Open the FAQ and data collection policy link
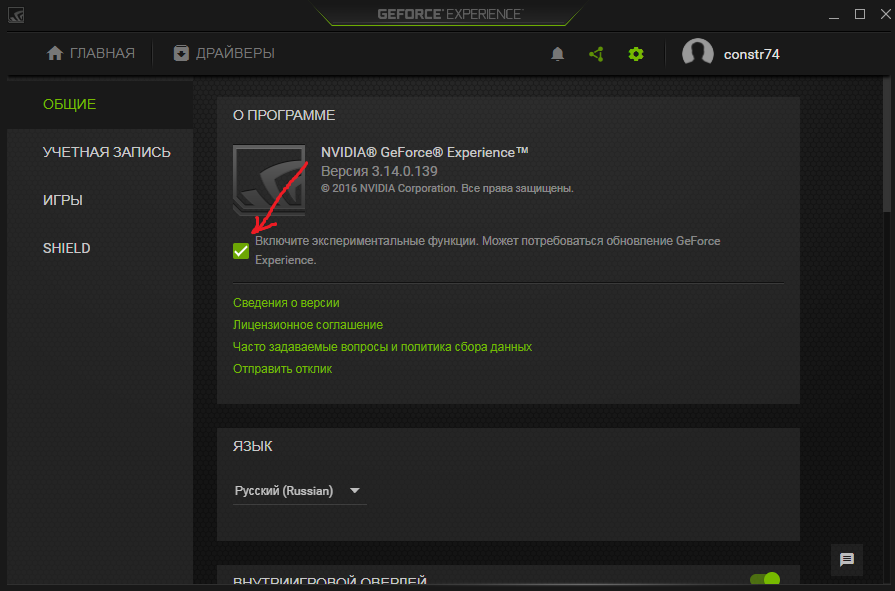Viewport: 895px width, 591px height. coord(382,347)
